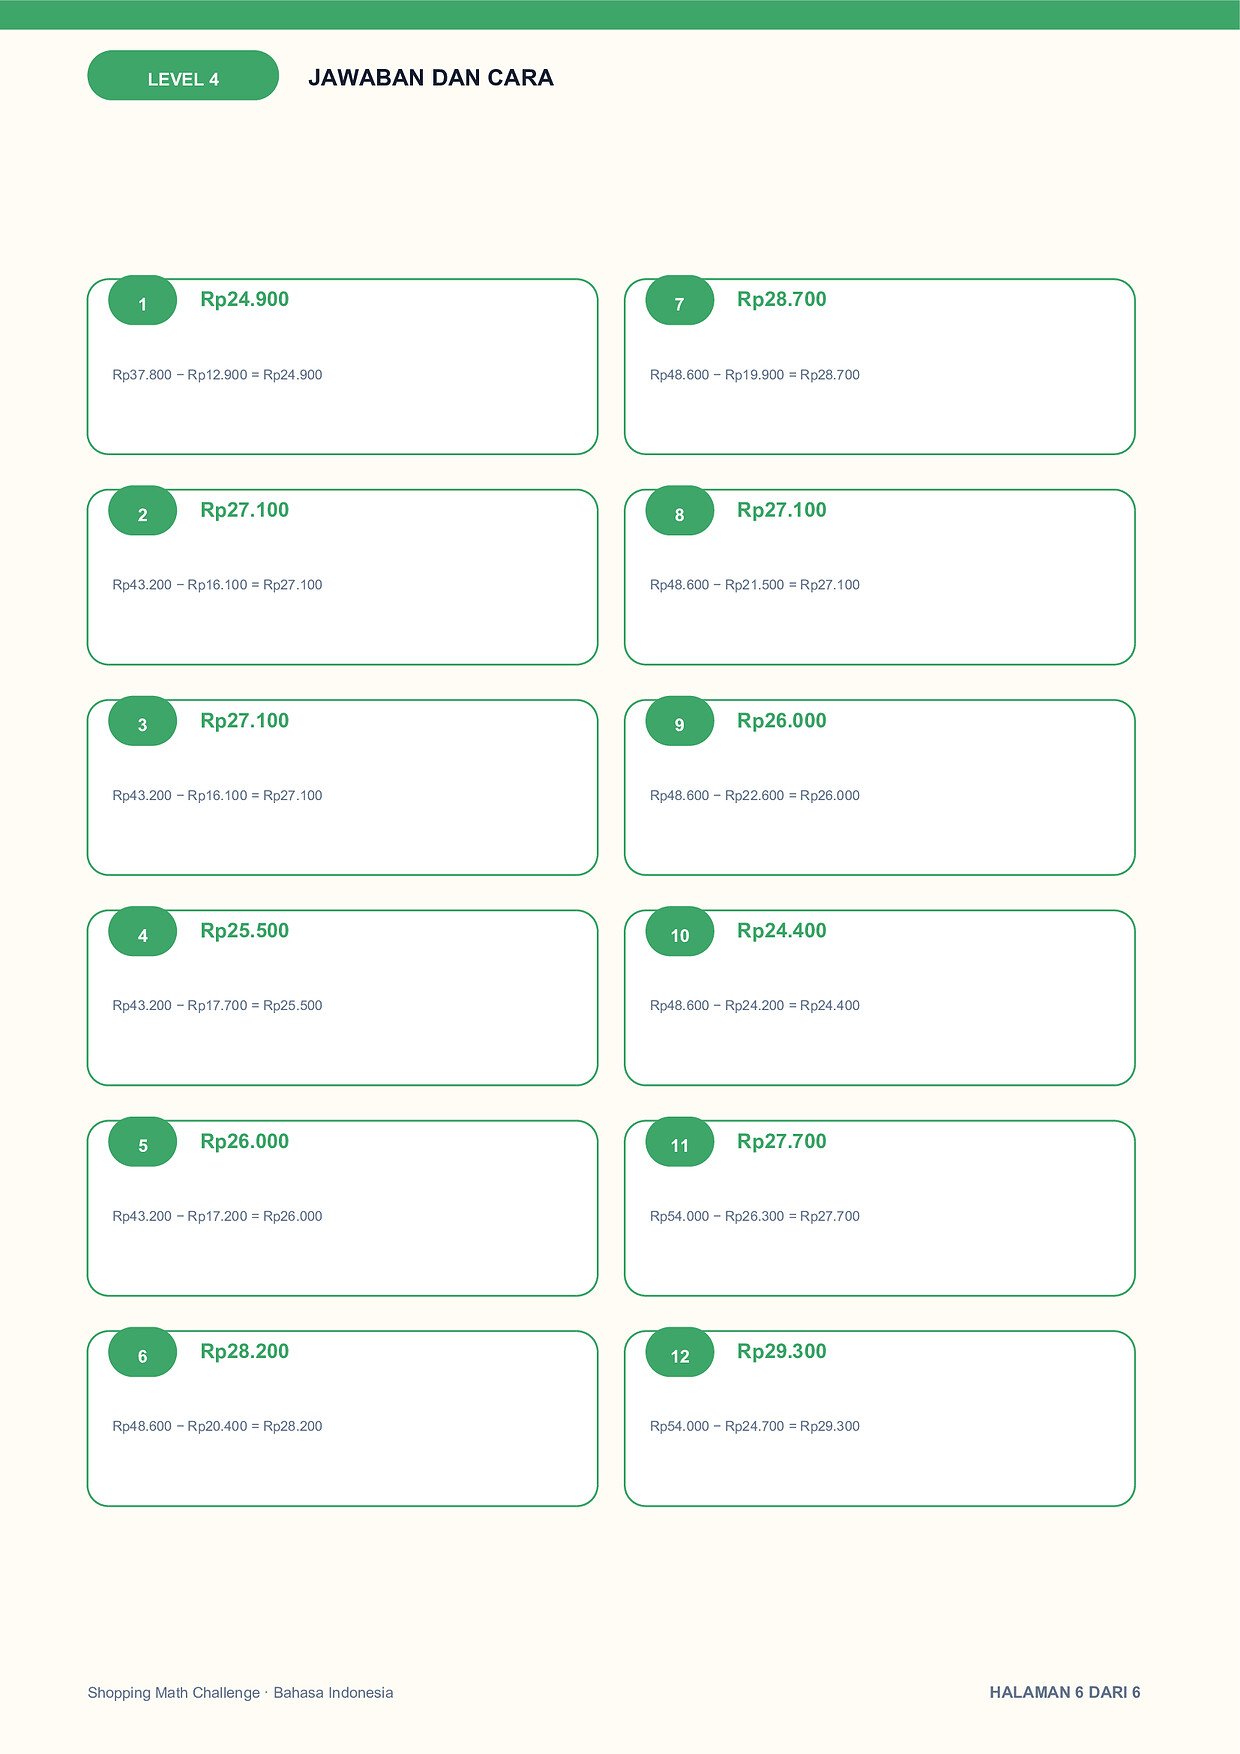1240x1754 pixels.
Task: Select the number 11 answer badge
Action: [x=680, y=1142]
